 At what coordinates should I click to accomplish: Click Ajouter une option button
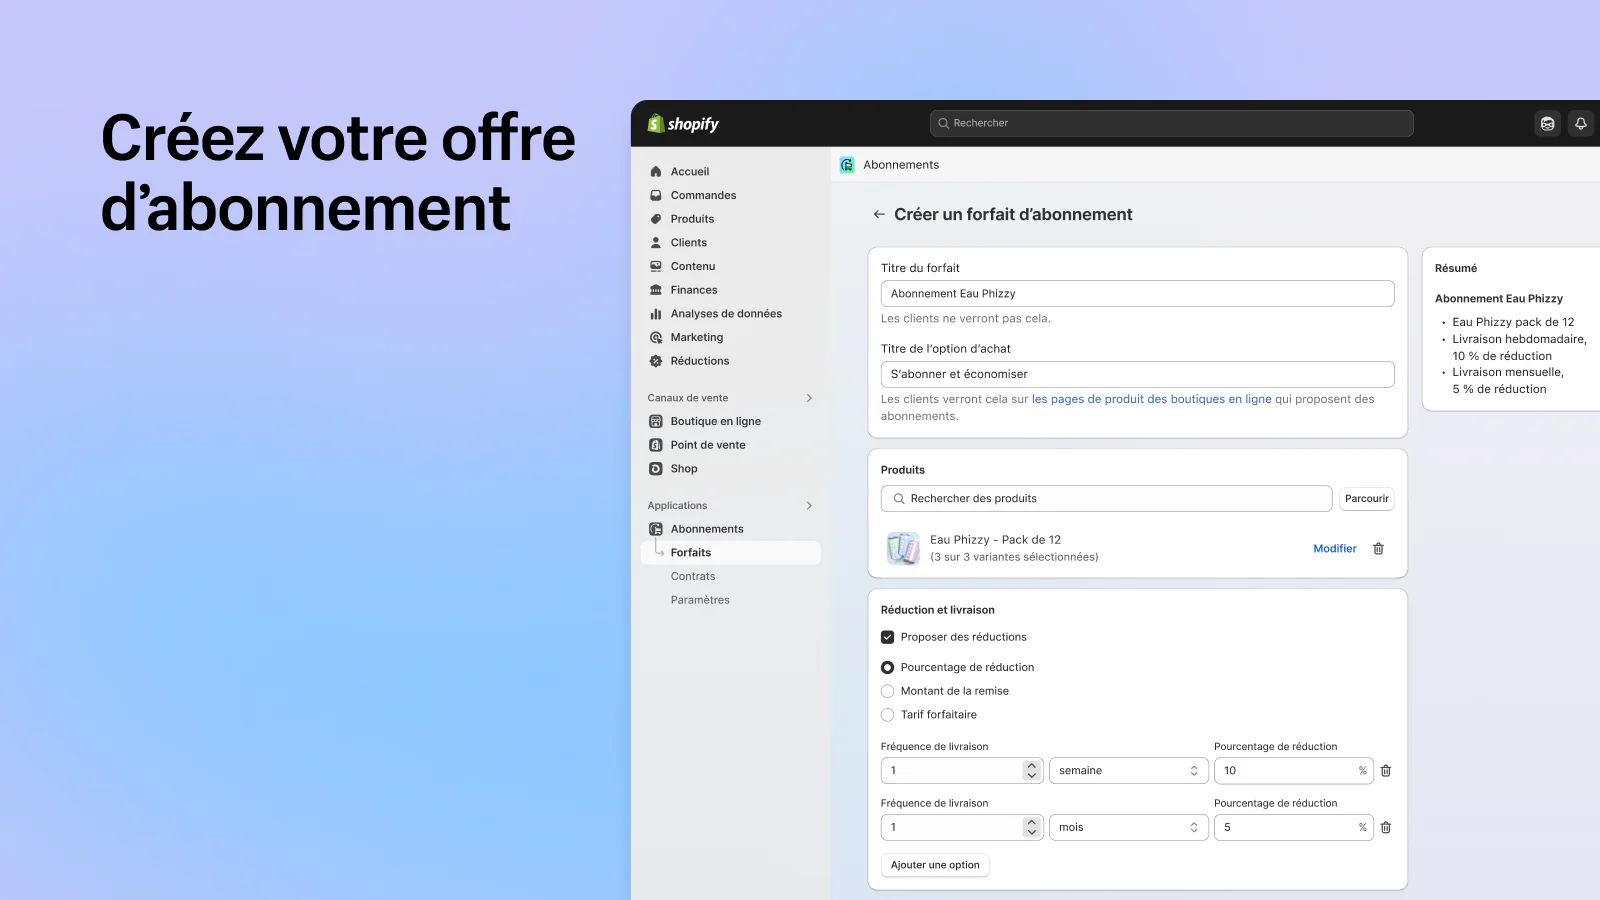[935, 865]
